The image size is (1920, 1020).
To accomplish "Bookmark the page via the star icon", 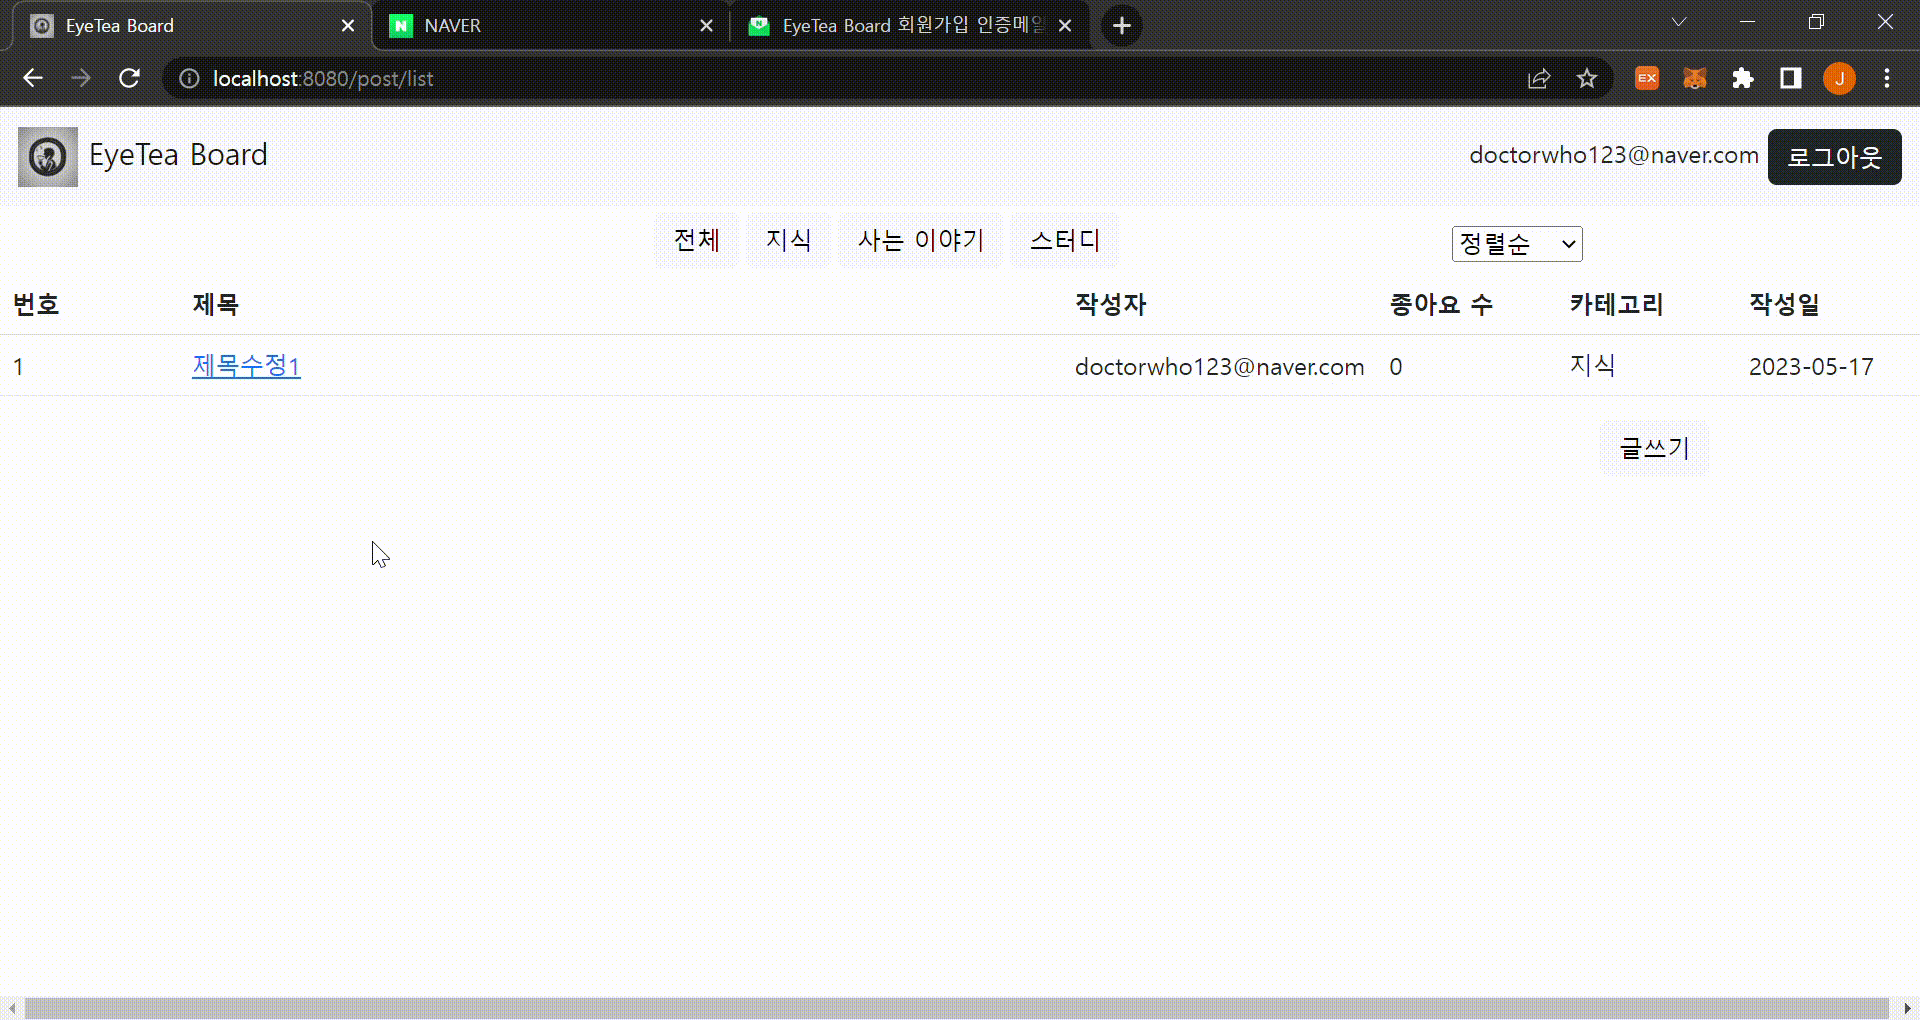I will click(x=1587, y=78).
